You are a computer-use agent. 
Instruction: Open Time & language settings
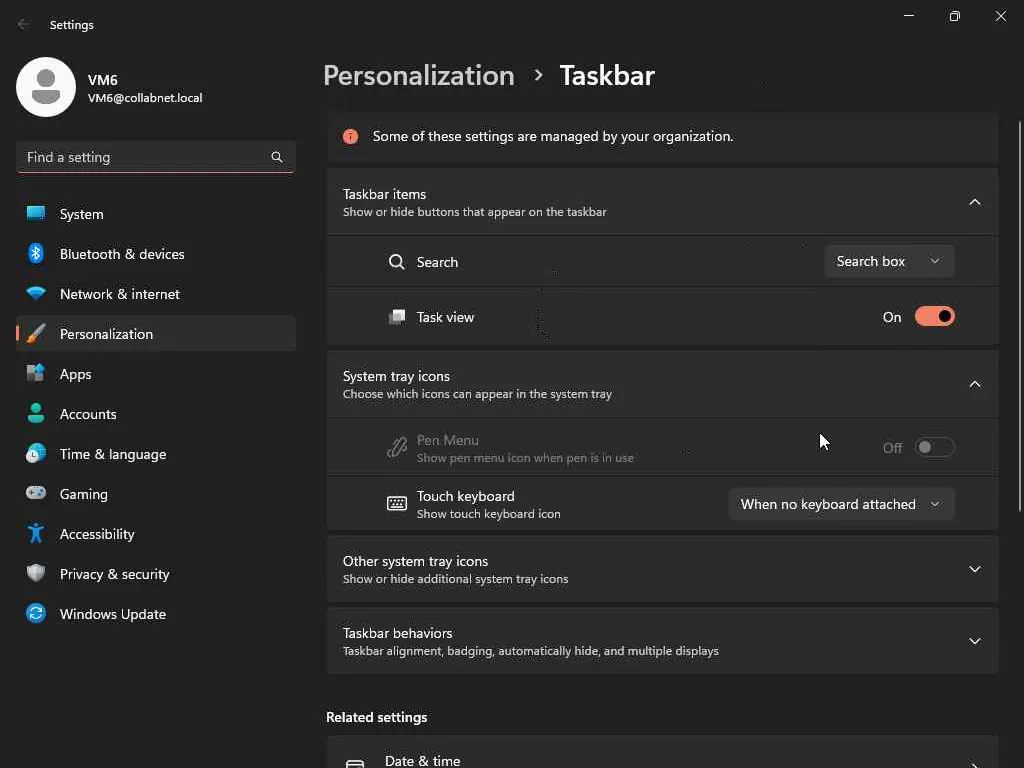[x=112, y=454]
